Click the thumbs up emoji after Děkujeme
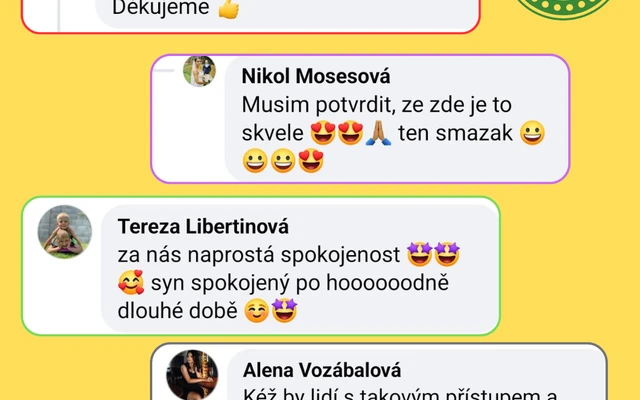Viewport: 640px width, 400px height. (x=229, y=8)
